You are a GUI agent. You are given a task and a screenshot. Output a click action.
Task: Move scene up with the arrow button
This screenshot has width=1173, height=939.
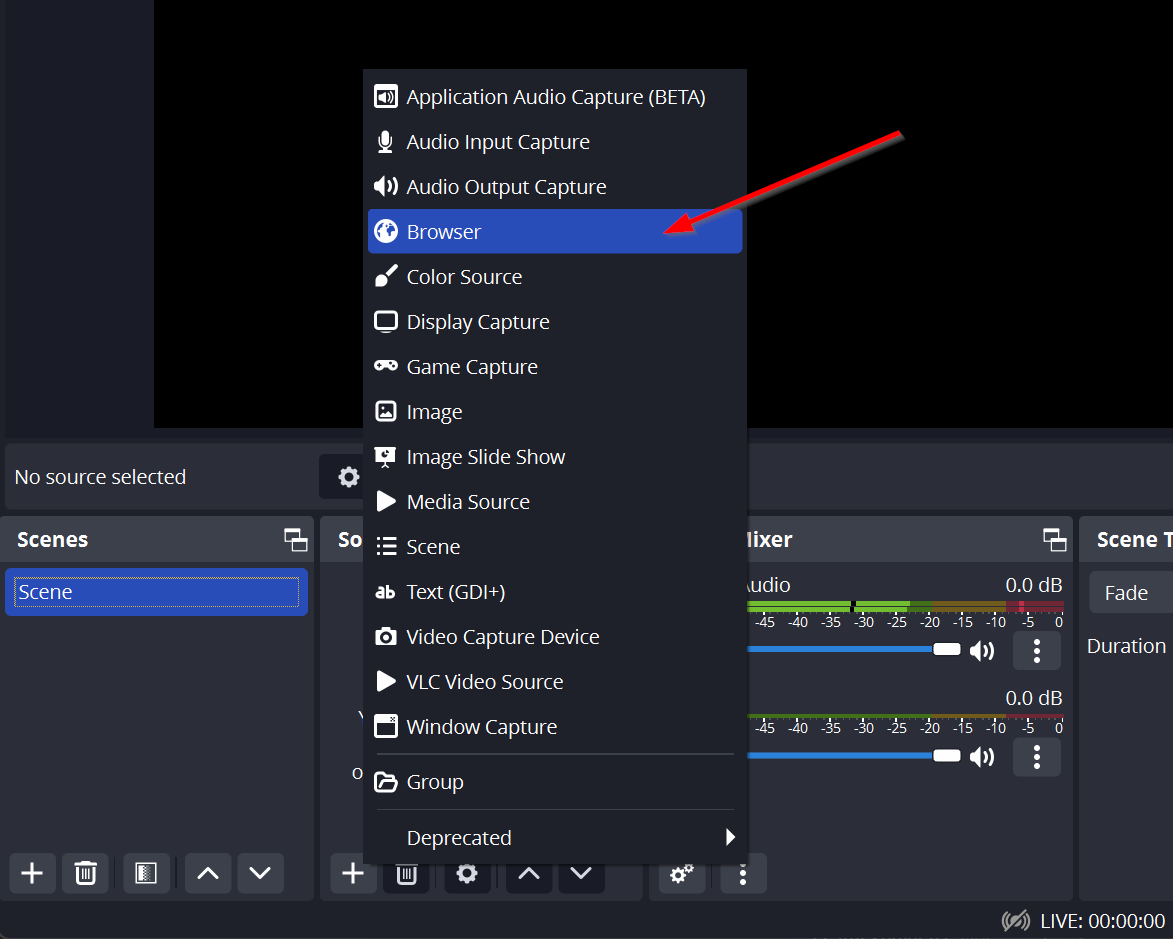pyautogui.click(x=207, y=873)
